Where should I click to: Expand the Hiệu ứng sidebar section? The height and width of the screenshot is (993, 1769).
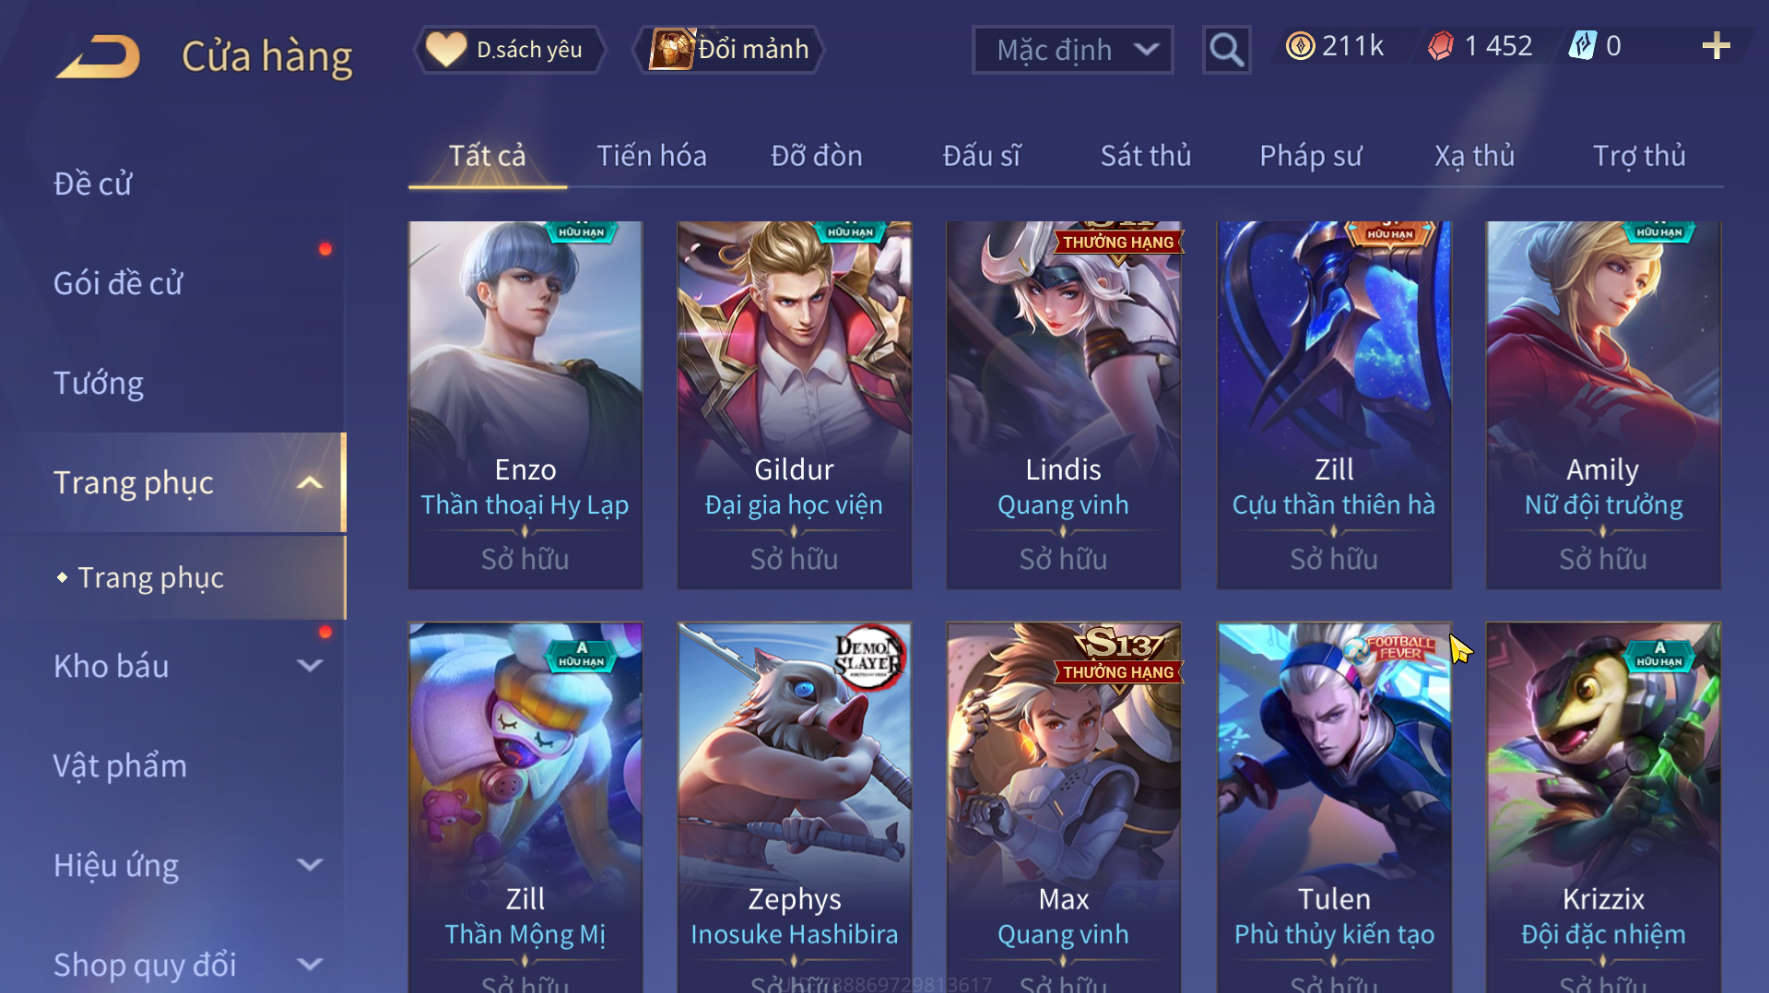(310, 865)
